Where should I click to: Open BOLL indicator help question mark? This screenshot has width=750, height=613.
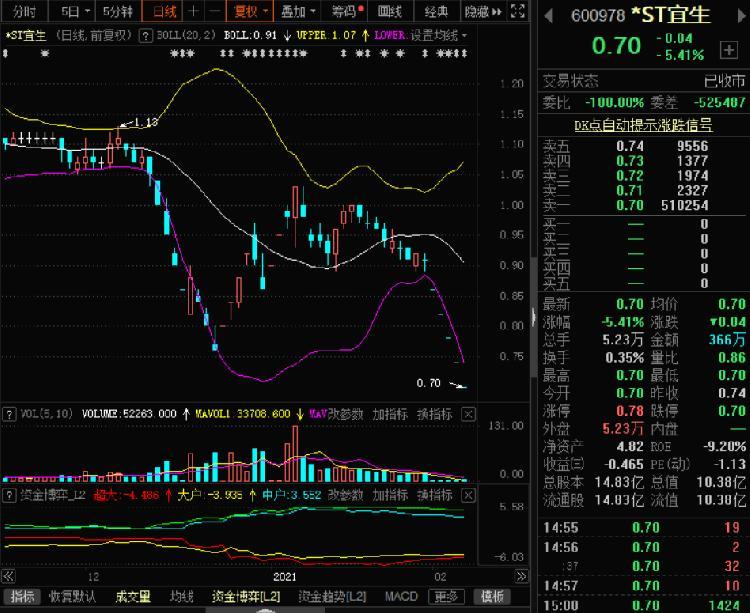coord(145,35)
